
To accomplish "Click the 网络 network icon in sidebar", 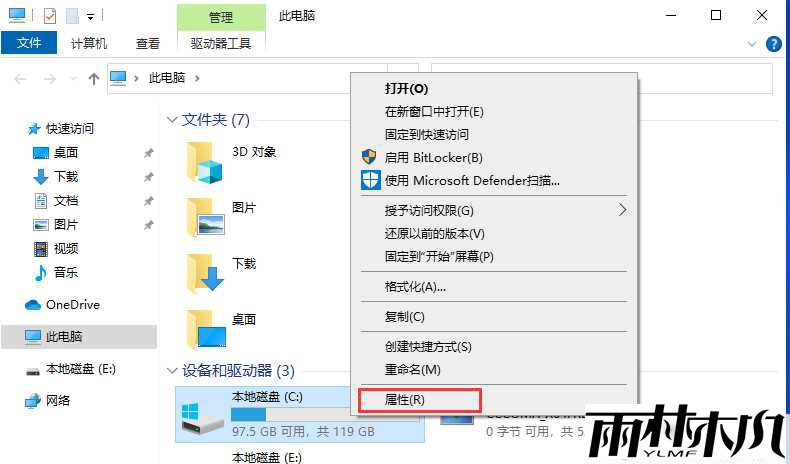I will tap(32, 401).
